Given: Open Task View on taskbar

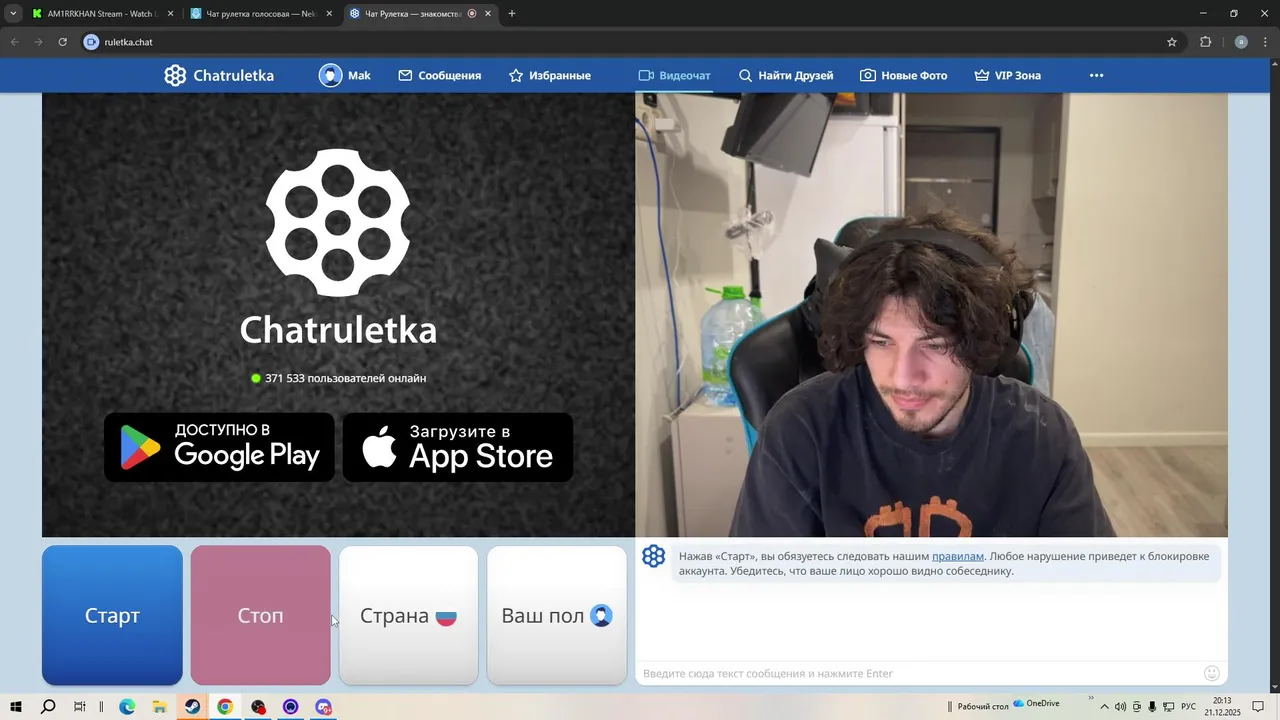Looking at the screenshot, I should (80, 707).
